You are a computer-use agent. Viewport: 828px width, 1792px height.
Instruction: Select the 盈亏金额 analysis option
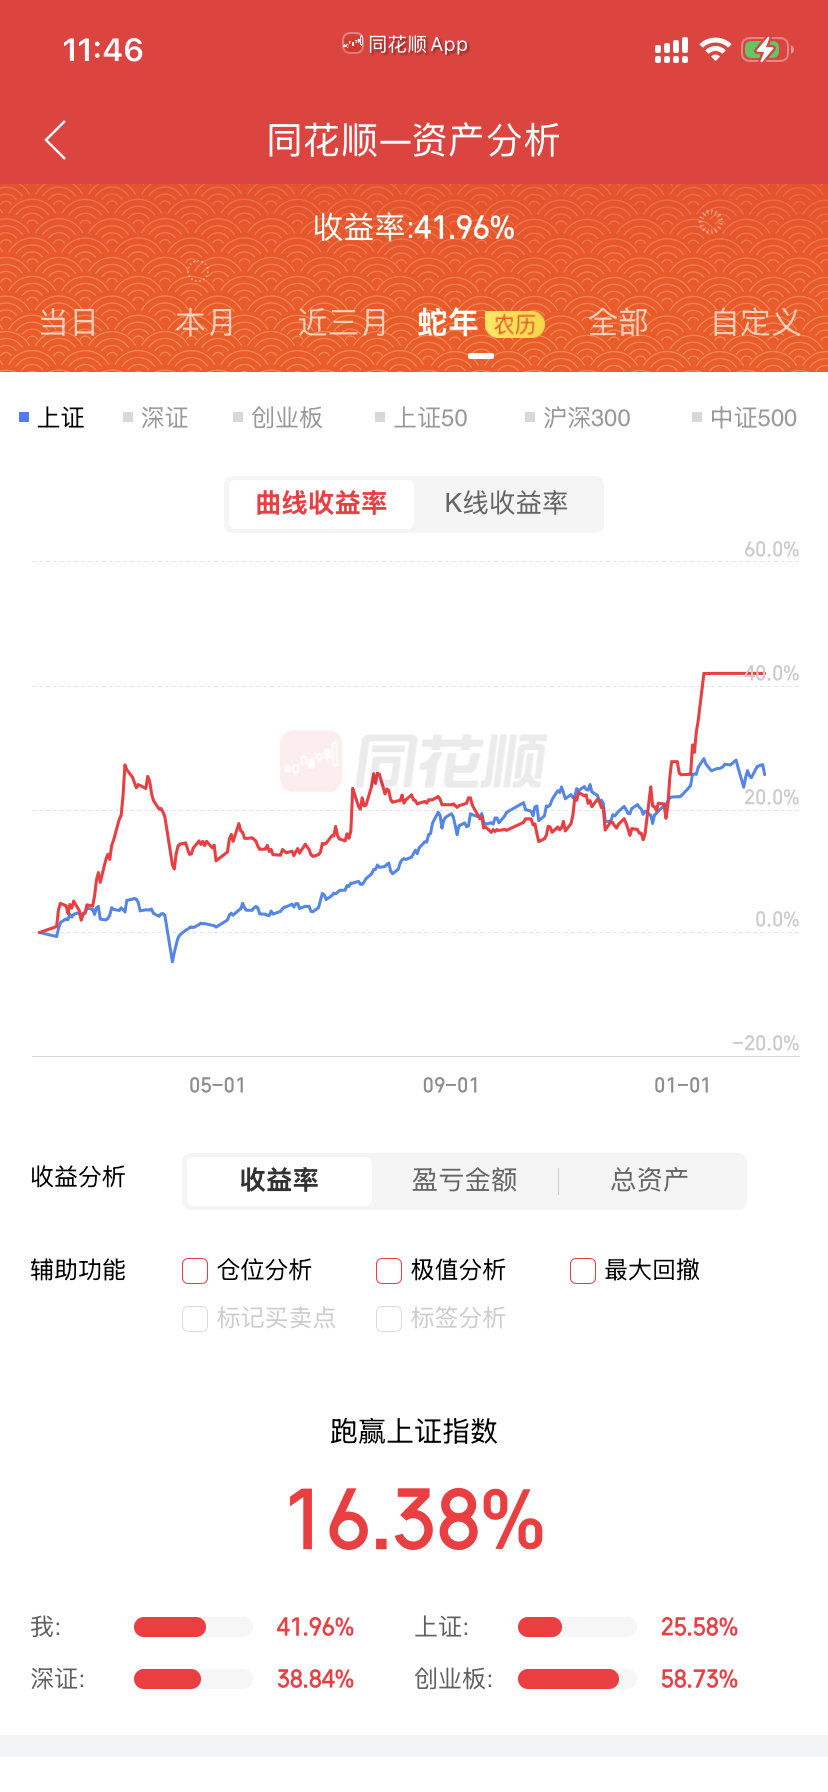point(465,1180)
